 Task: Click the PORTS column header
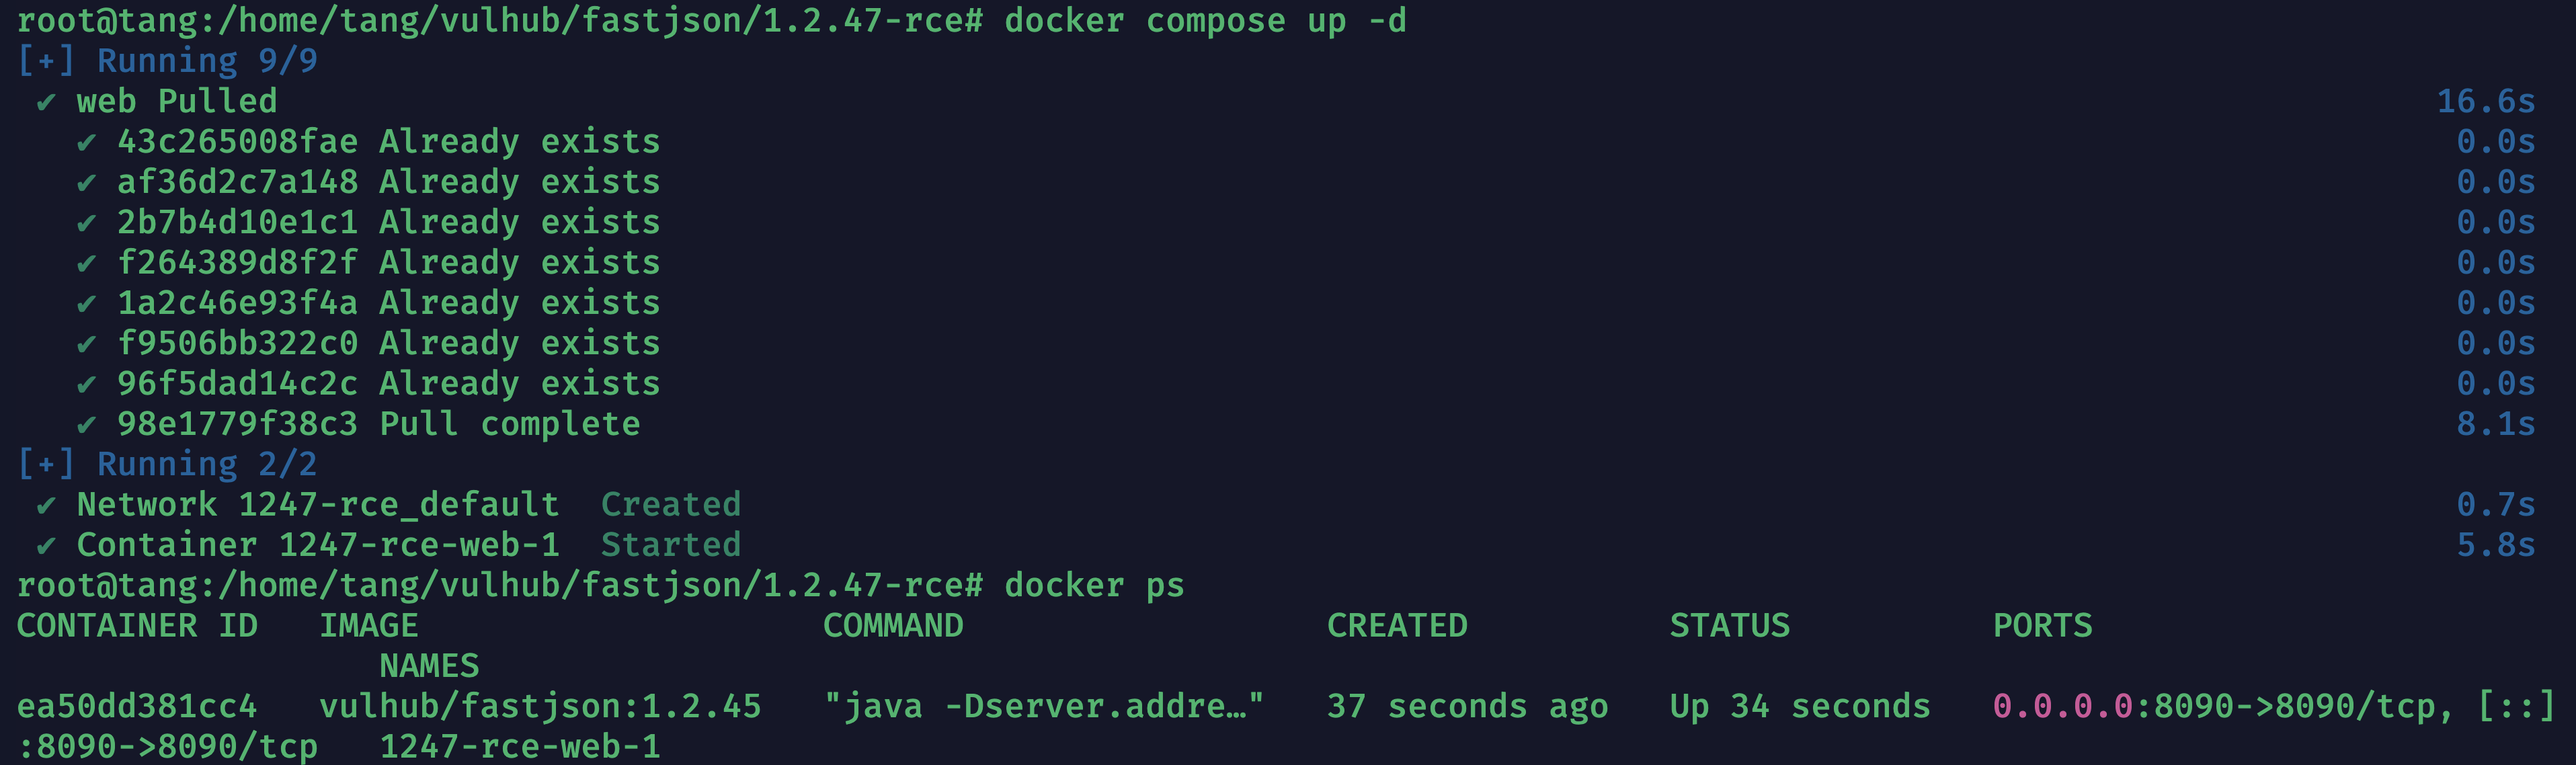tap(2042, 626)
